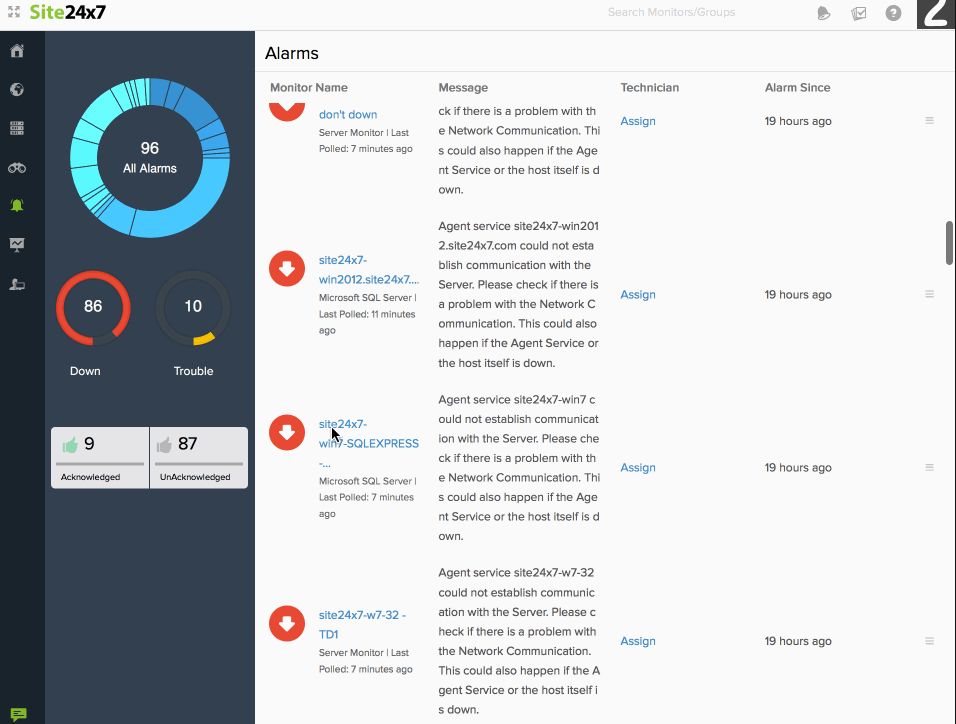This screenshot has width=956, height=724.
Task: Open the user profile avatar
Action: pos(936,14)
